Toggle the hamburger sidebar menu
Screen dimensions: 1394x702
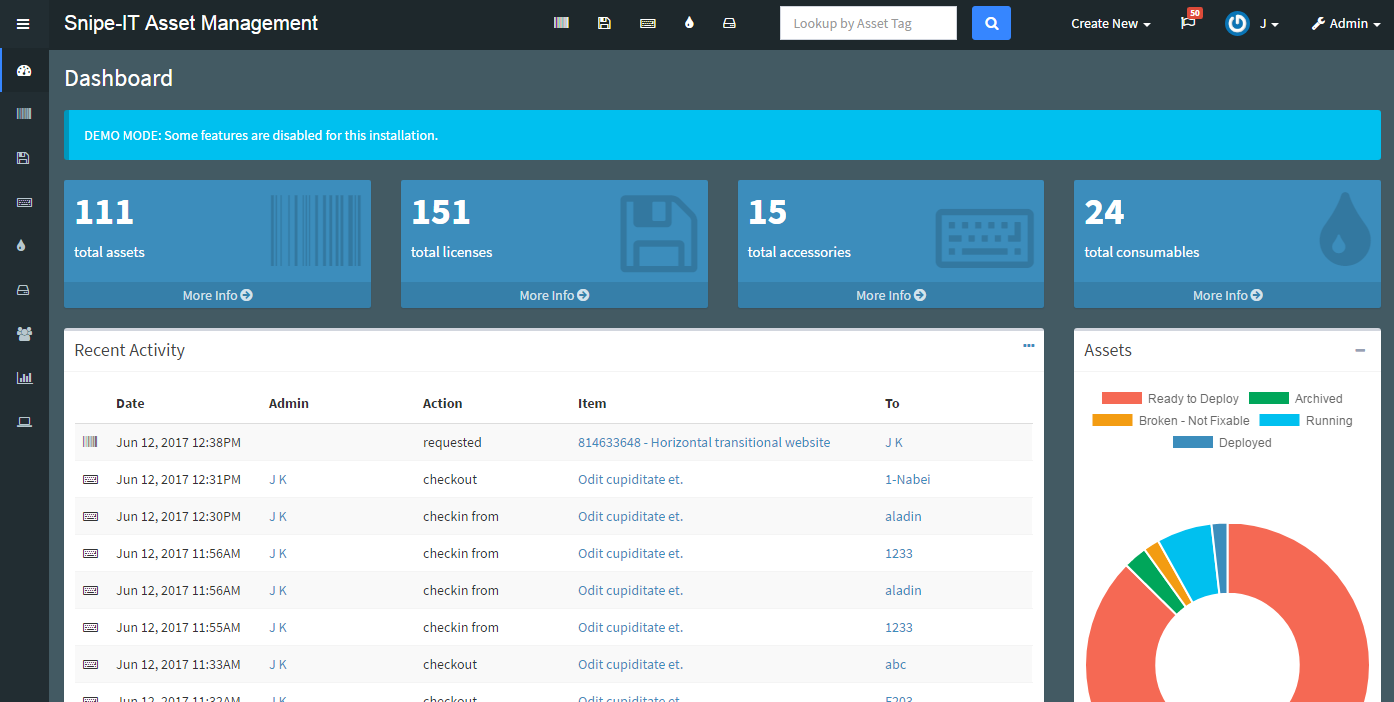23,24
